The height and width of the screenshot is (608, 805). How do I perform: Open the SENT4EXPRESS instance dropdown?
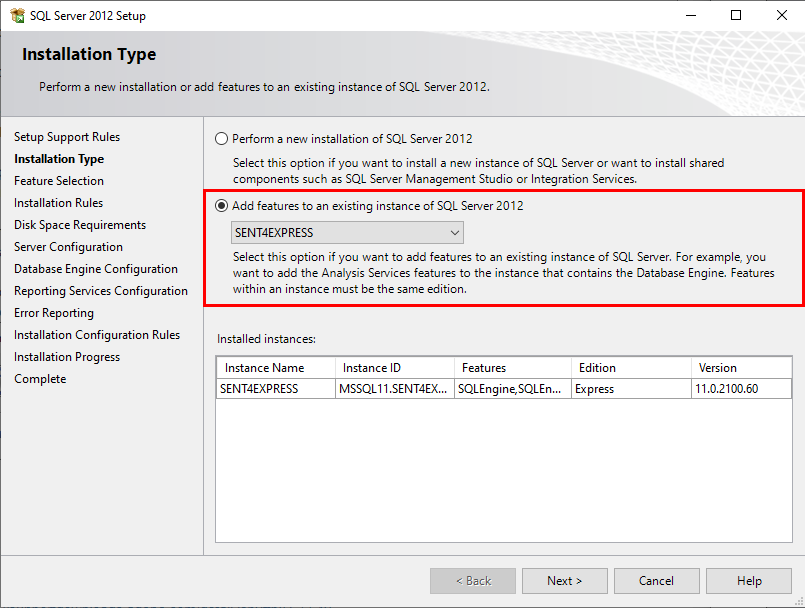(x=347, y=232)
